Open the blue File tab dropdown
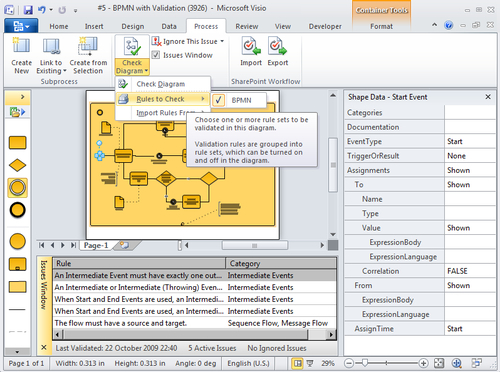 pos(21,26)
